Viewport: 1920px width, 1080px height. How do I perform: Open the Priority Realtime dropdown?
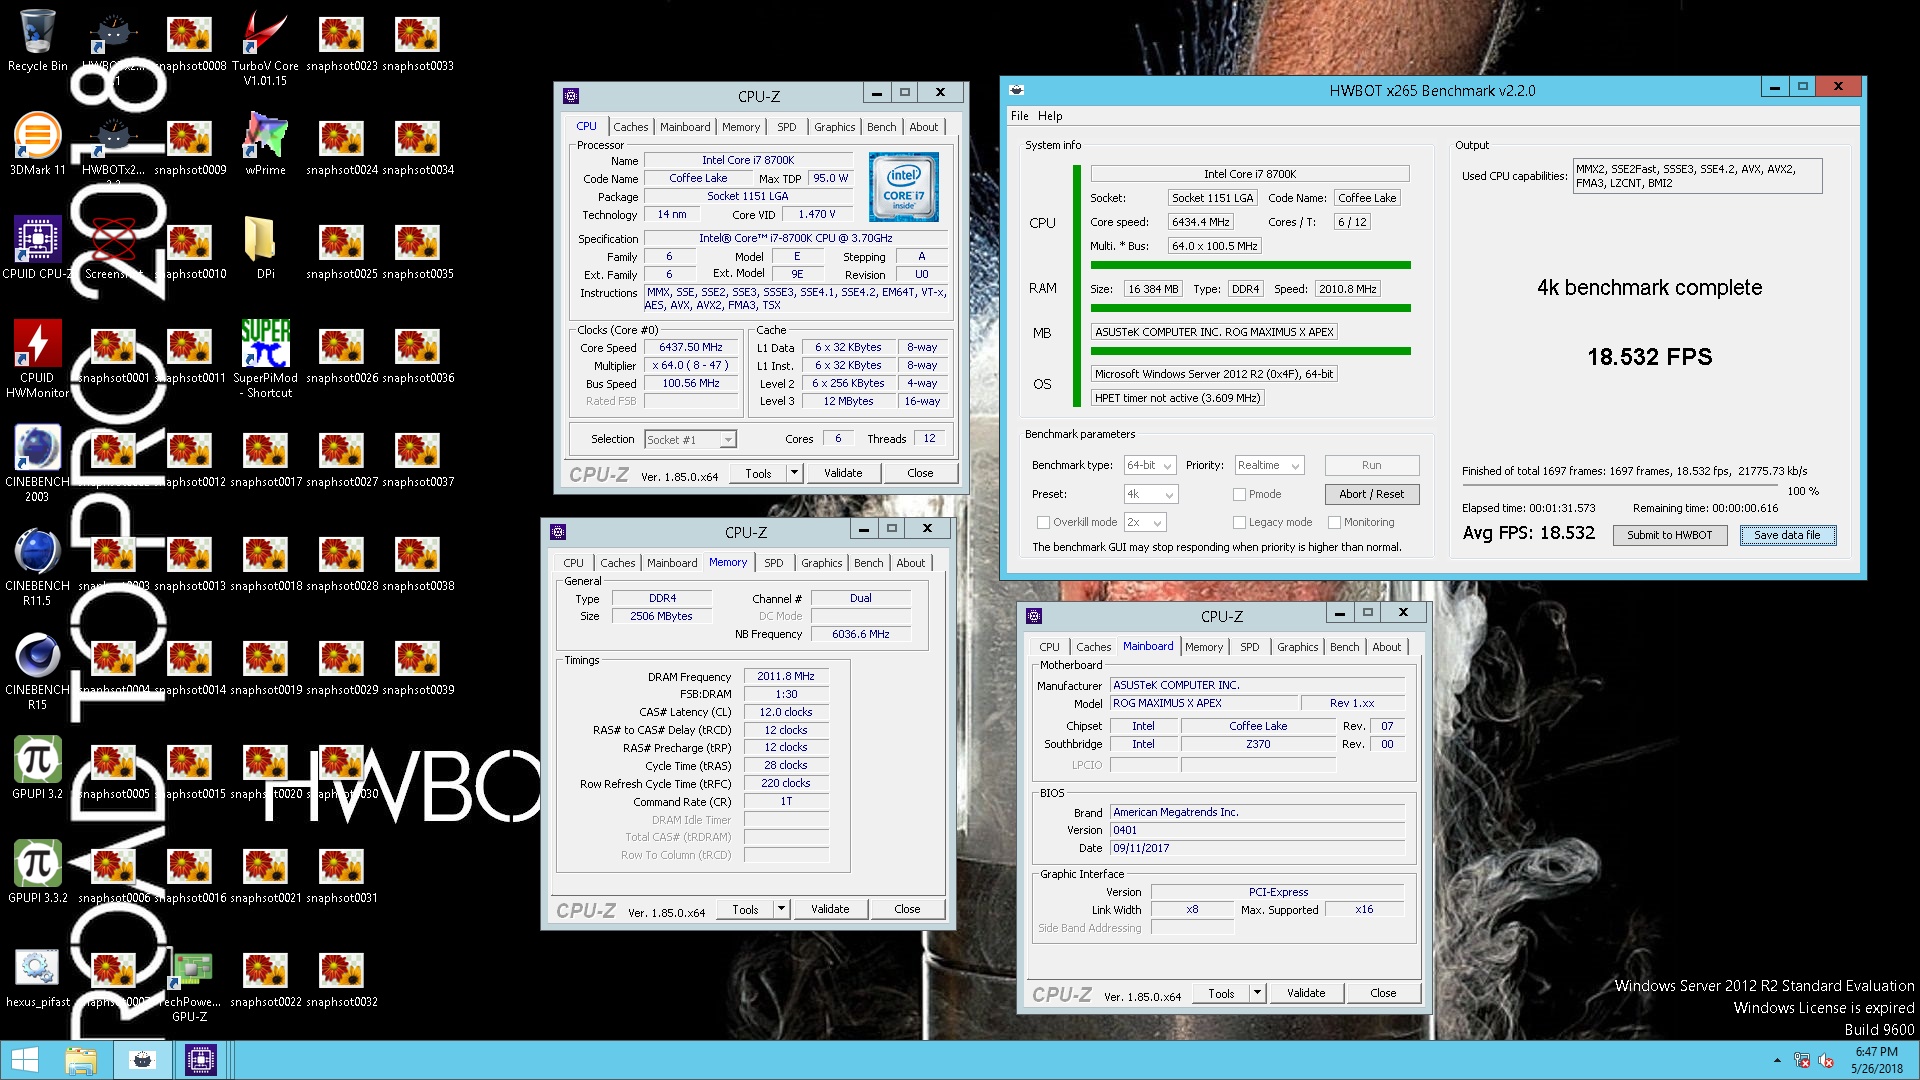1269,465
